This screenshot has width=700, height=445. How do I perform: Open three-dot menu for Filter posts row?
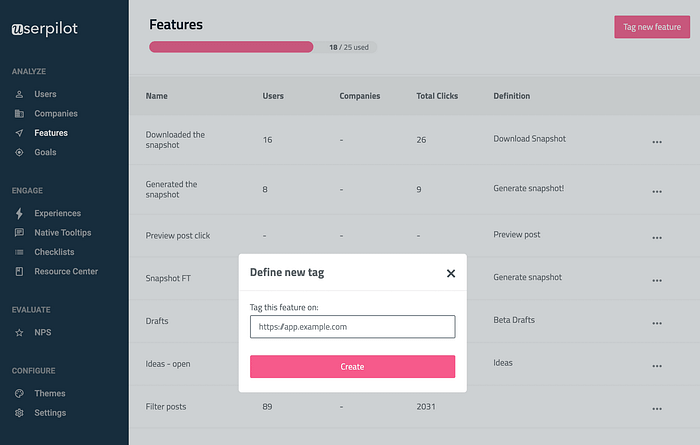tap(657, 409)
